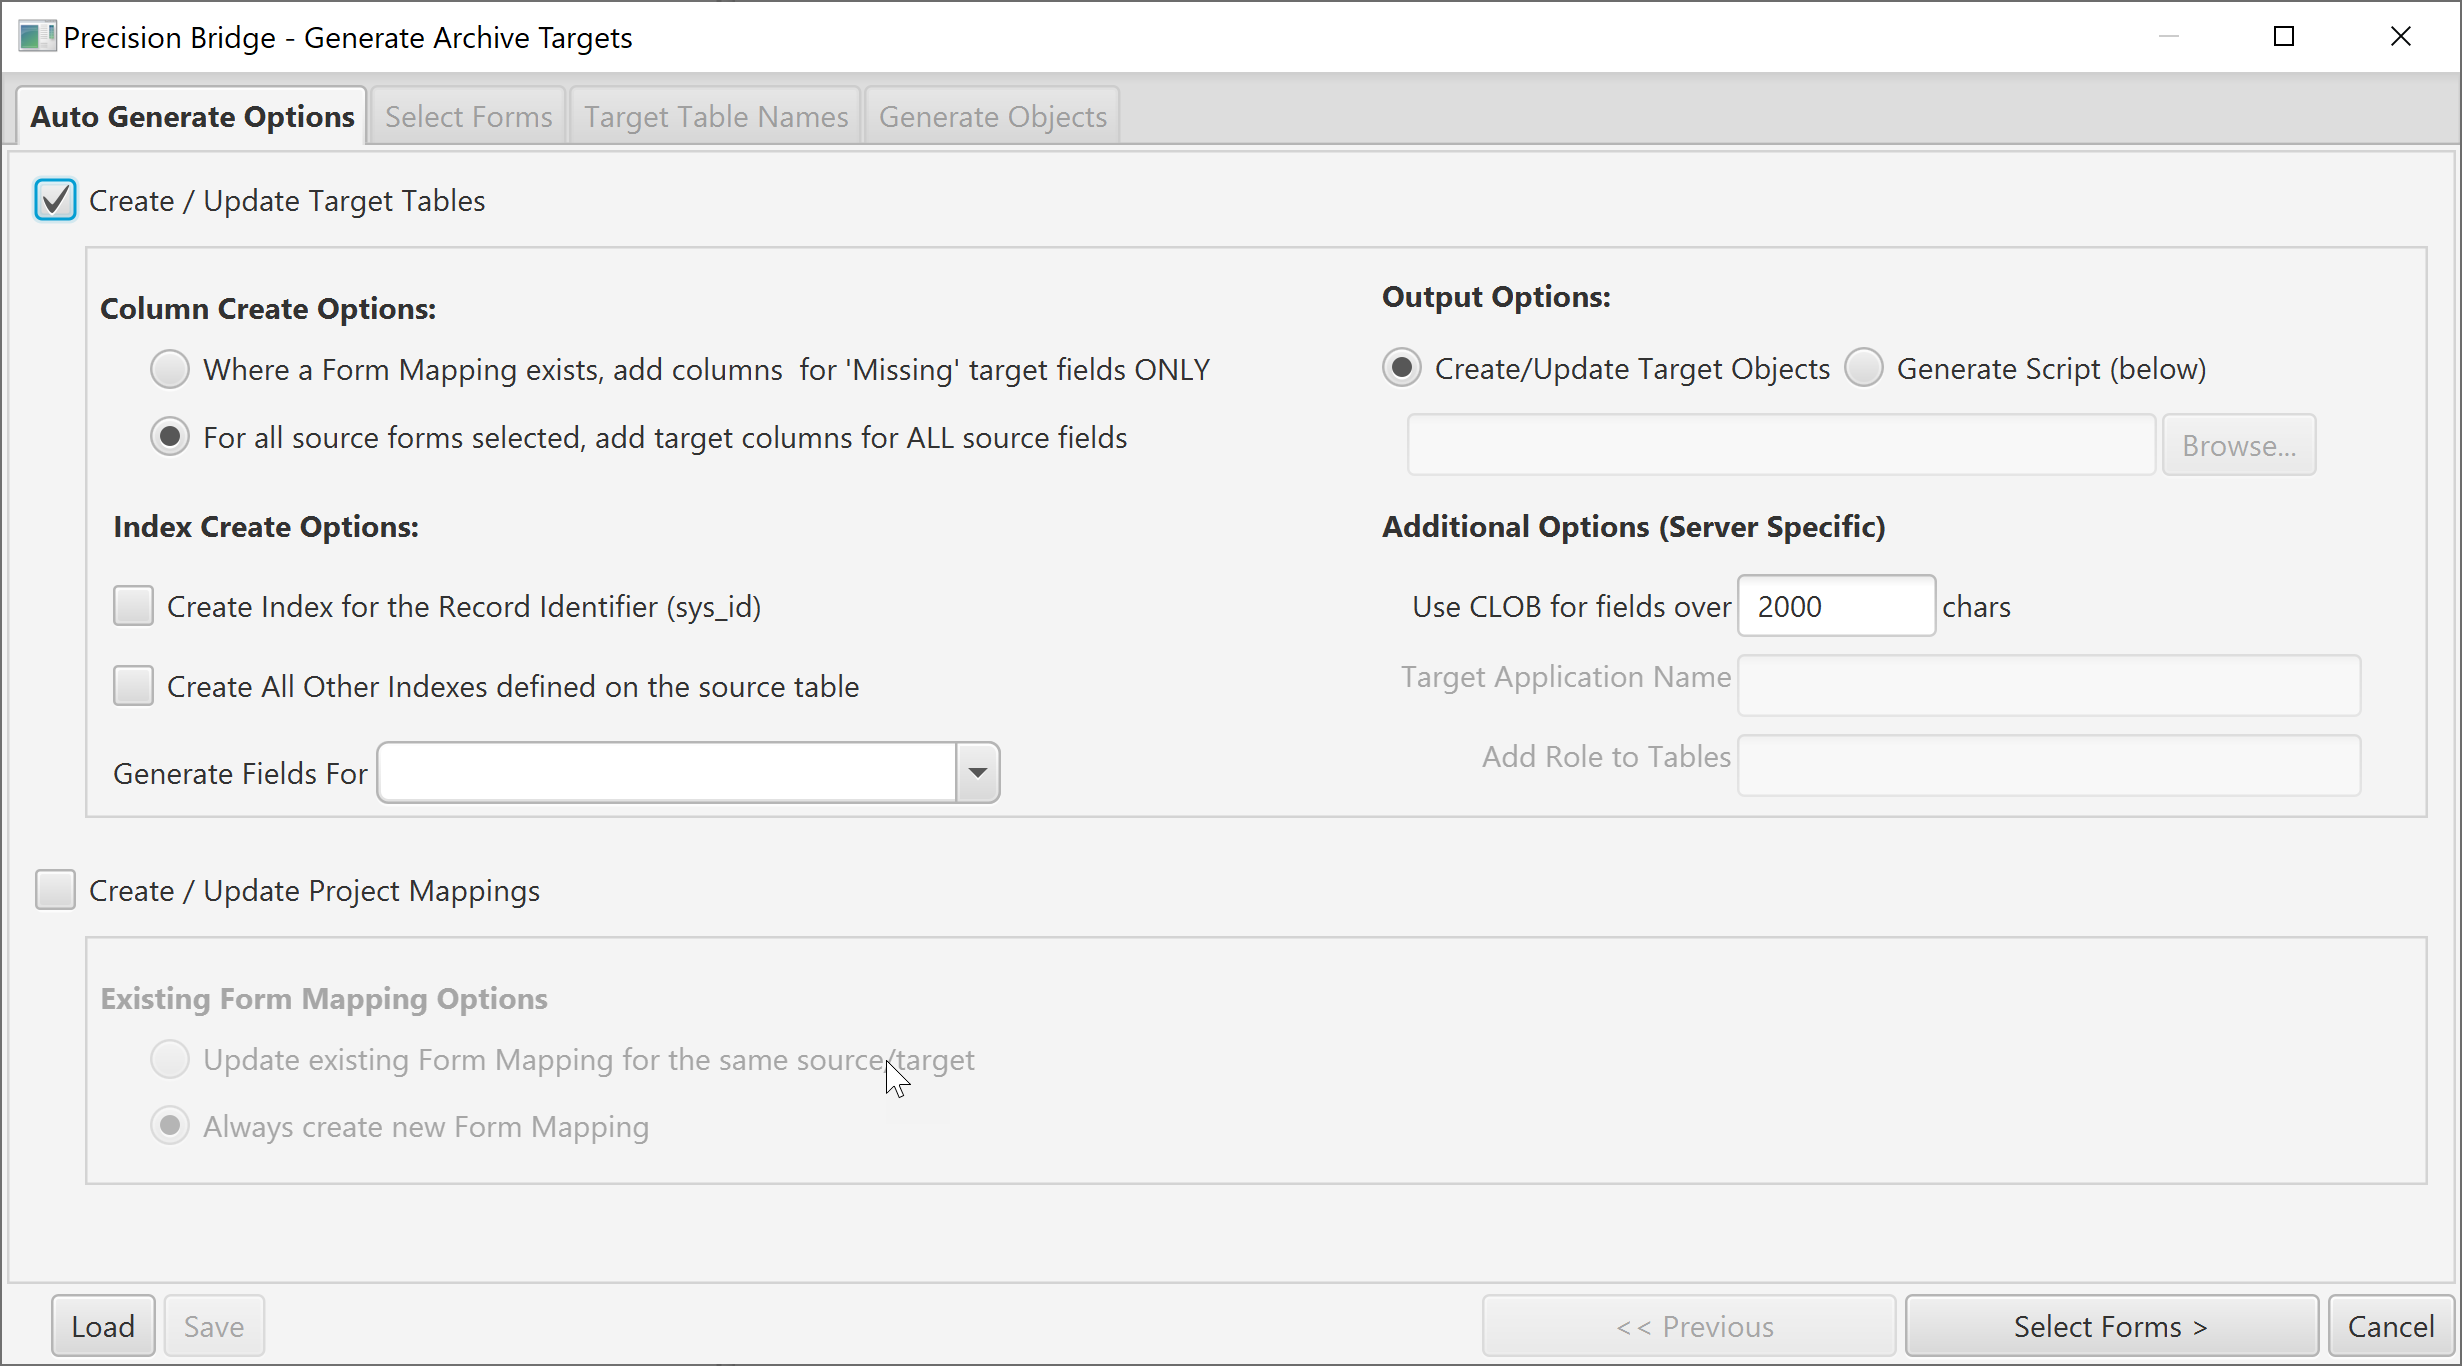Go back with the << Previous button
The height and width of the screenshot is (1366, 2462).
click(1689, 1326)
